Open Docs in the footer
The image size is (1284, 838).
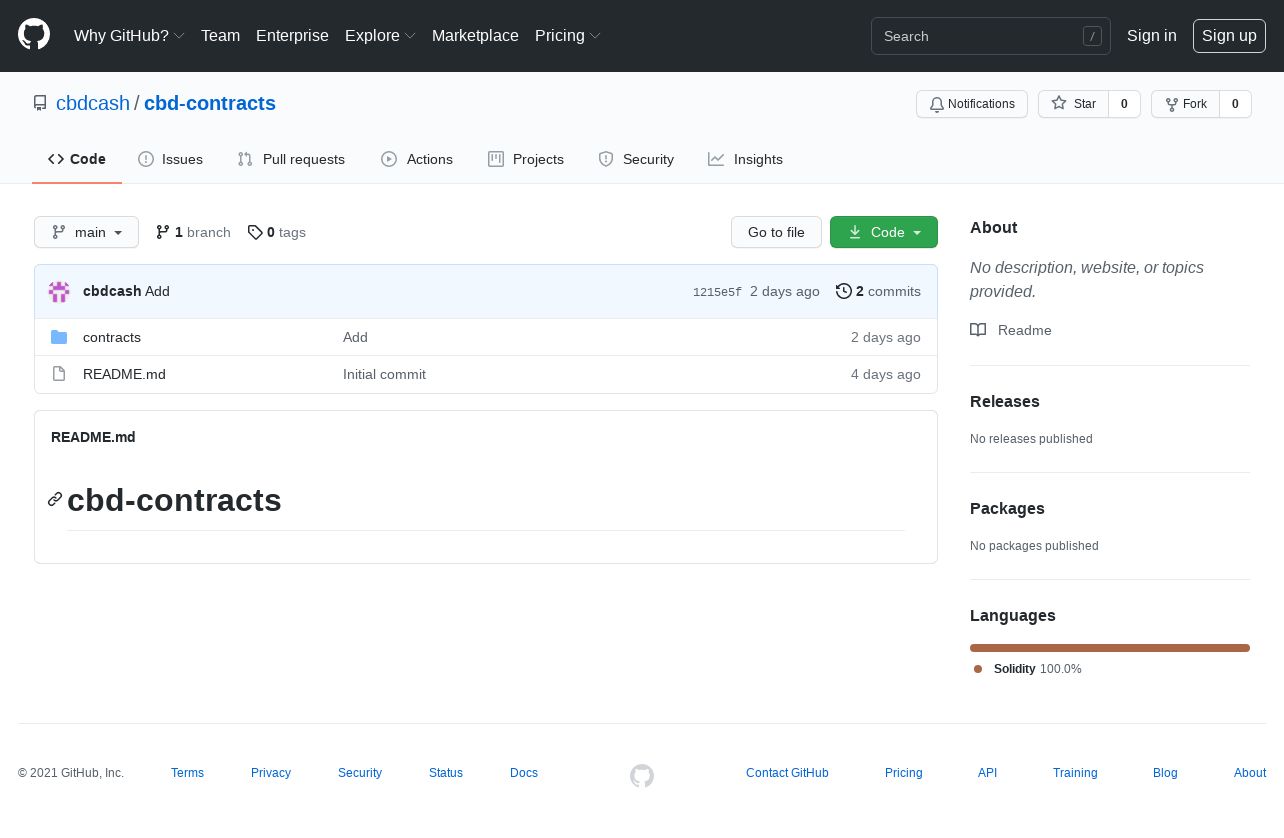coord(524,773)
